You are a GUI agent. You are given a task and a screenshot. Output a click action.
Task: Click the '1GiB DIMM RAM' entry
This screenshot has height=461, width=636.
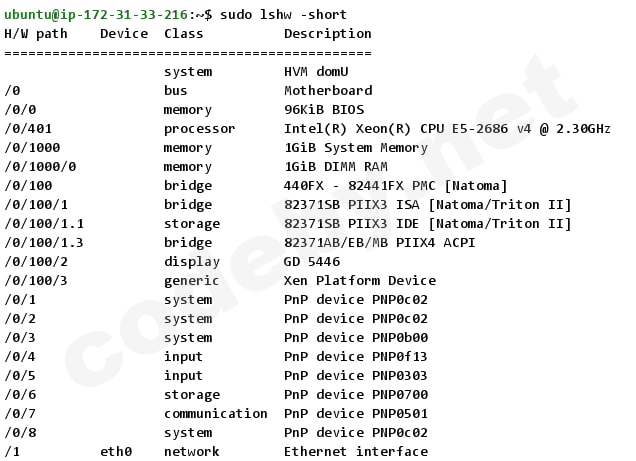click(x=336, y=166)
